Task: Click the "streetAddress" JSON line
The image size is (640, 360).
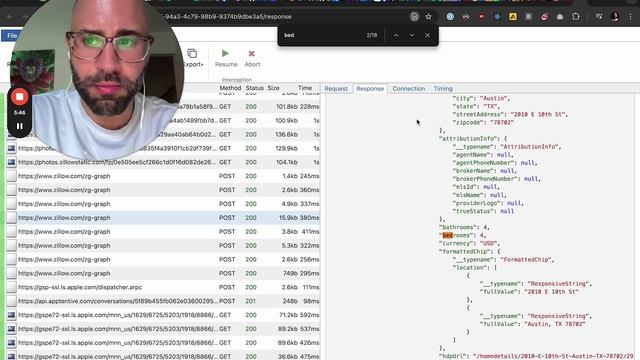Action: [510, 114]
